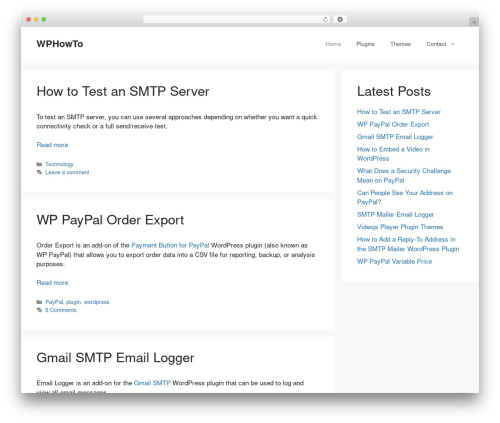
Task: Sidebar: open Can People See Your Address on PayPal
Action: pos(405,197)
